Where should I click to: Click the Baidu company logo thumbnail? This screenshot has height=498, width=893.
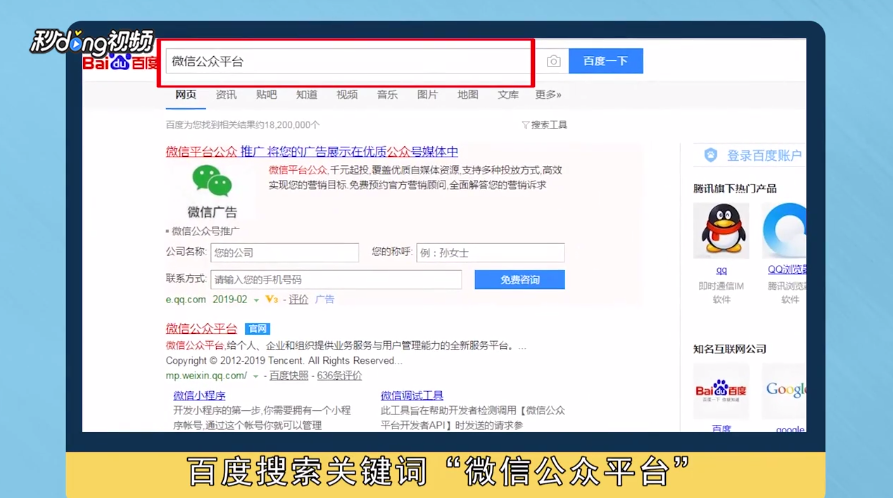pos(721,391)
